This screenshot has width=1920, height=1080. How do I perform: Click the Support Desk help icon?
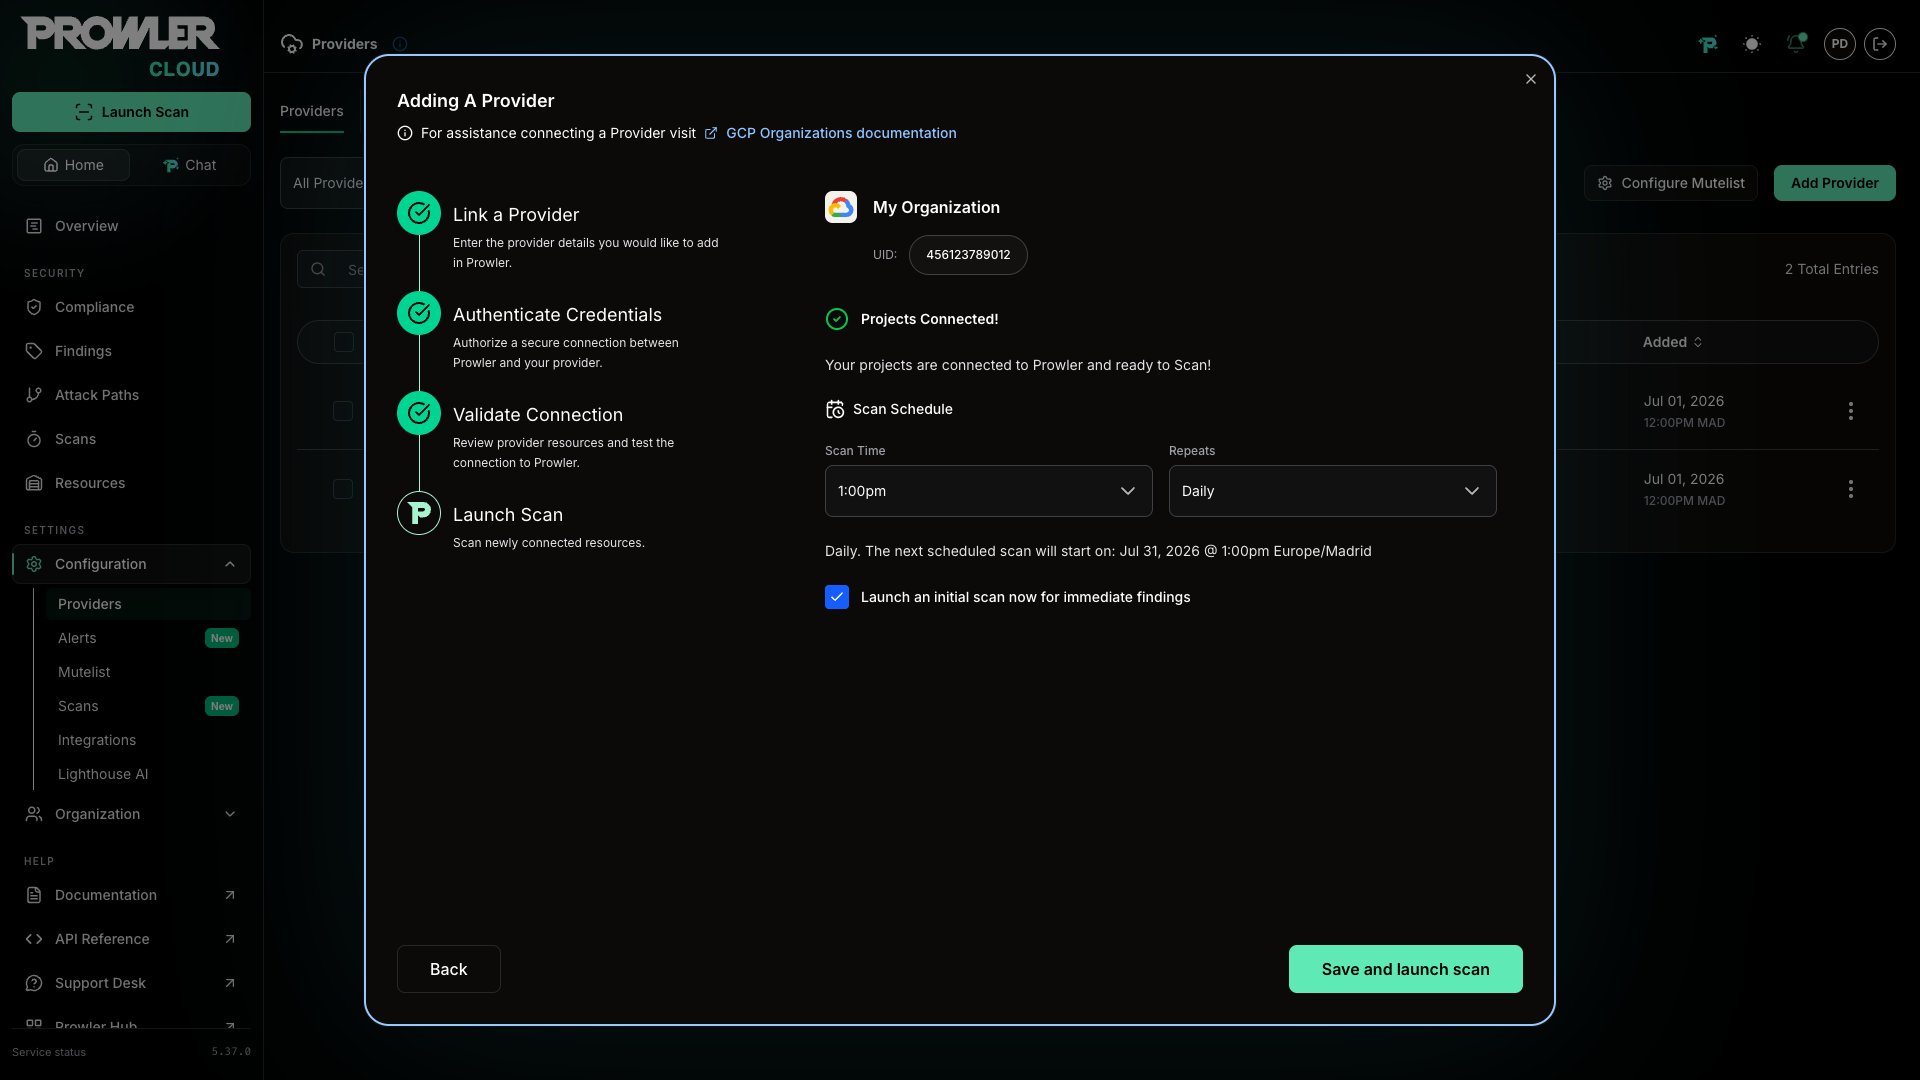[34, 983]
